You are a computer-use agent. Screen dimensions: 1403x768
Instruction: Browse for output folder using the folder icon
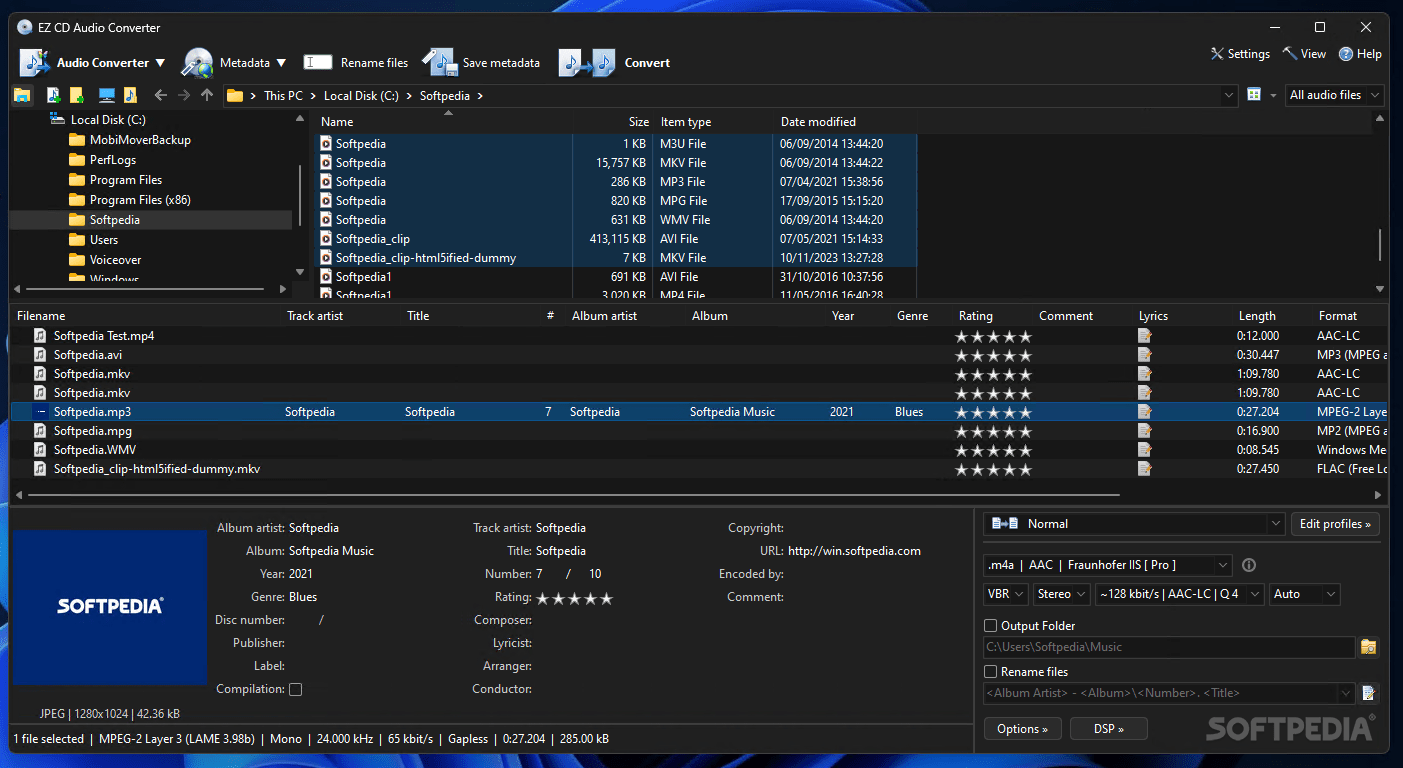click(x=1368, y=647)
